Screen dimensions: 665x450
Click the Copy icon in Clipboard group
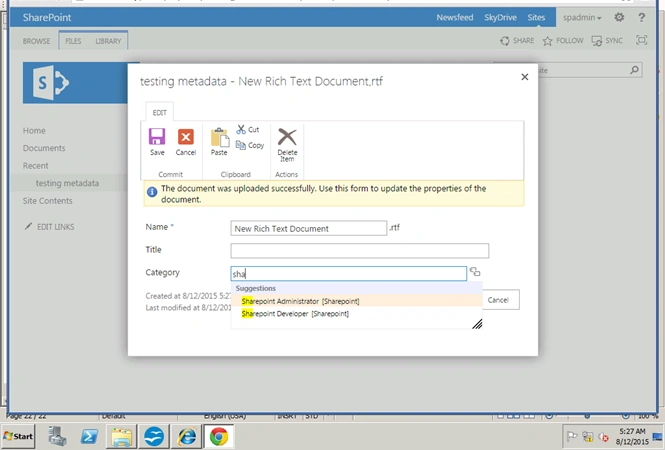click(240, 145)
